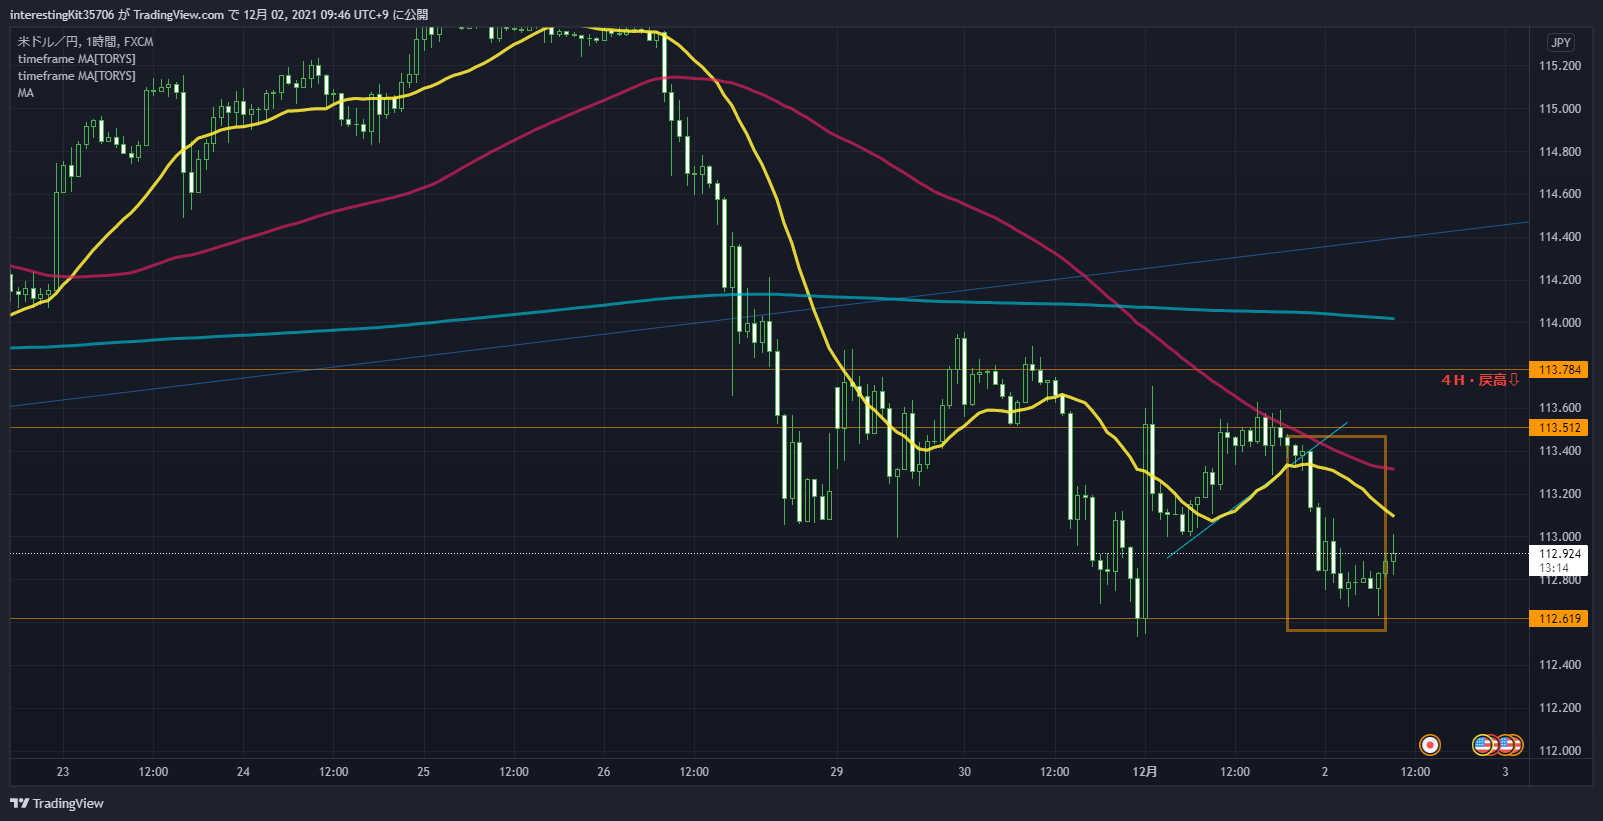Click the 26 date label on time axis
The width and height of the screenshot is (1603, 821).
coord(603,772)
